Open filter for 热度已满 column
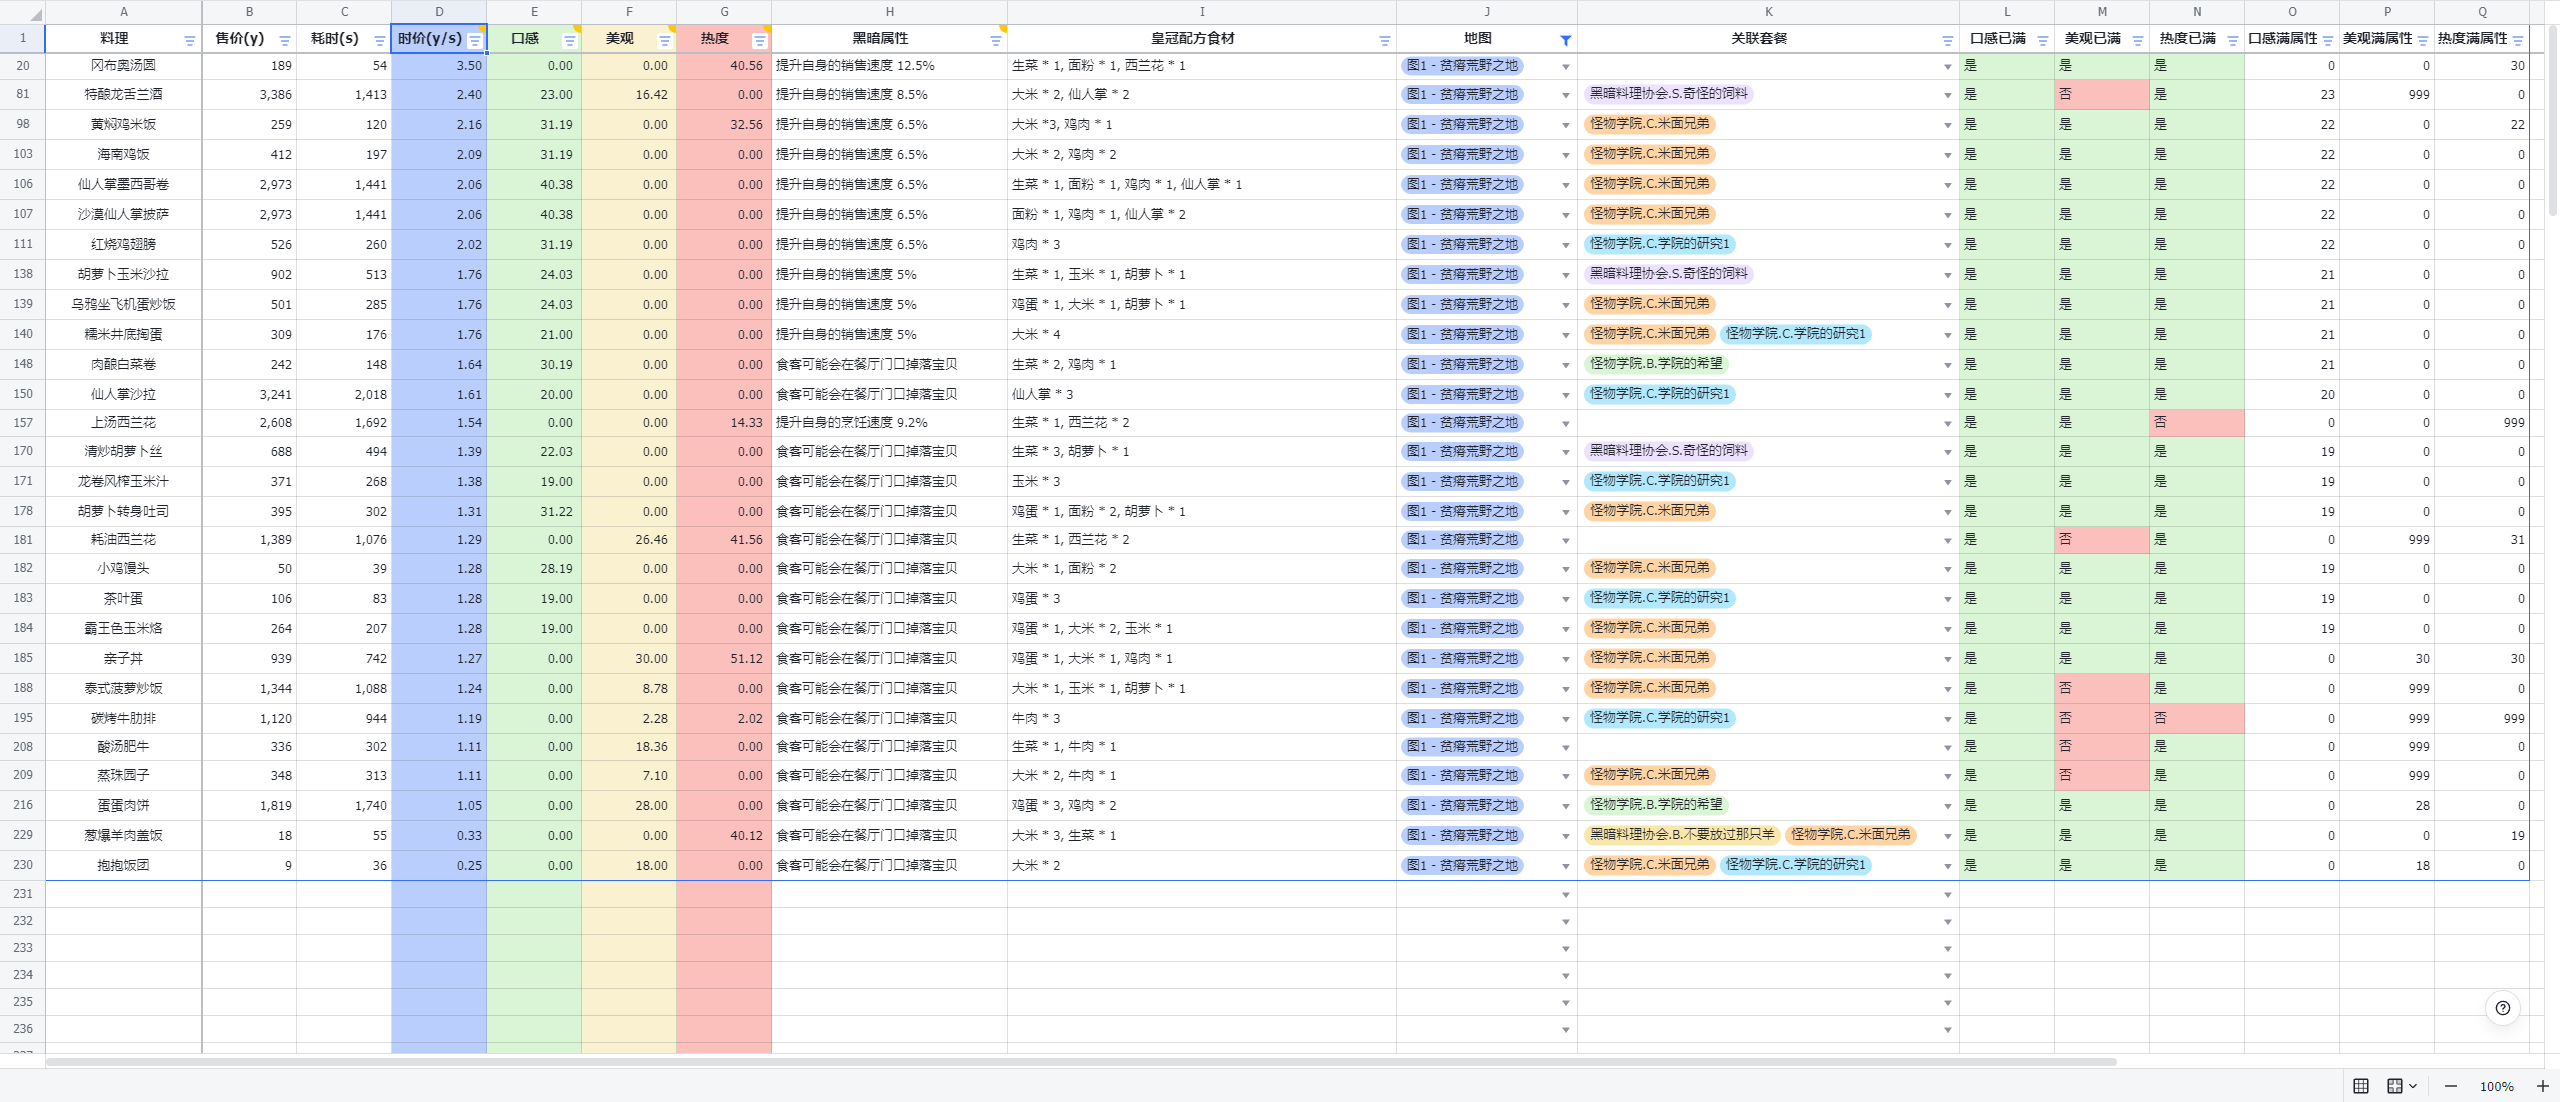 (2232, 41)
